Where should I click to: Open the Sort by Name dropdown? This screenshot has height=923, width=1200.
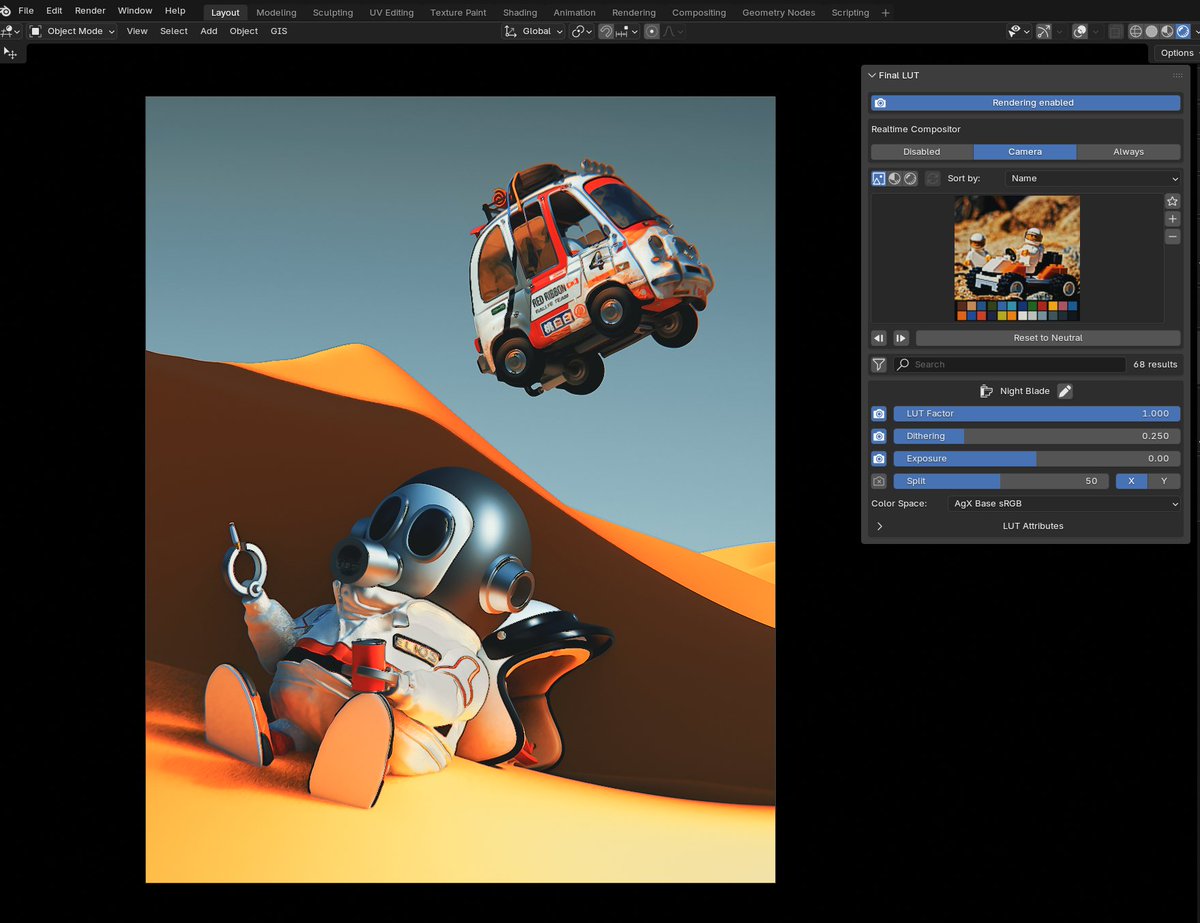click(1093, 178)
